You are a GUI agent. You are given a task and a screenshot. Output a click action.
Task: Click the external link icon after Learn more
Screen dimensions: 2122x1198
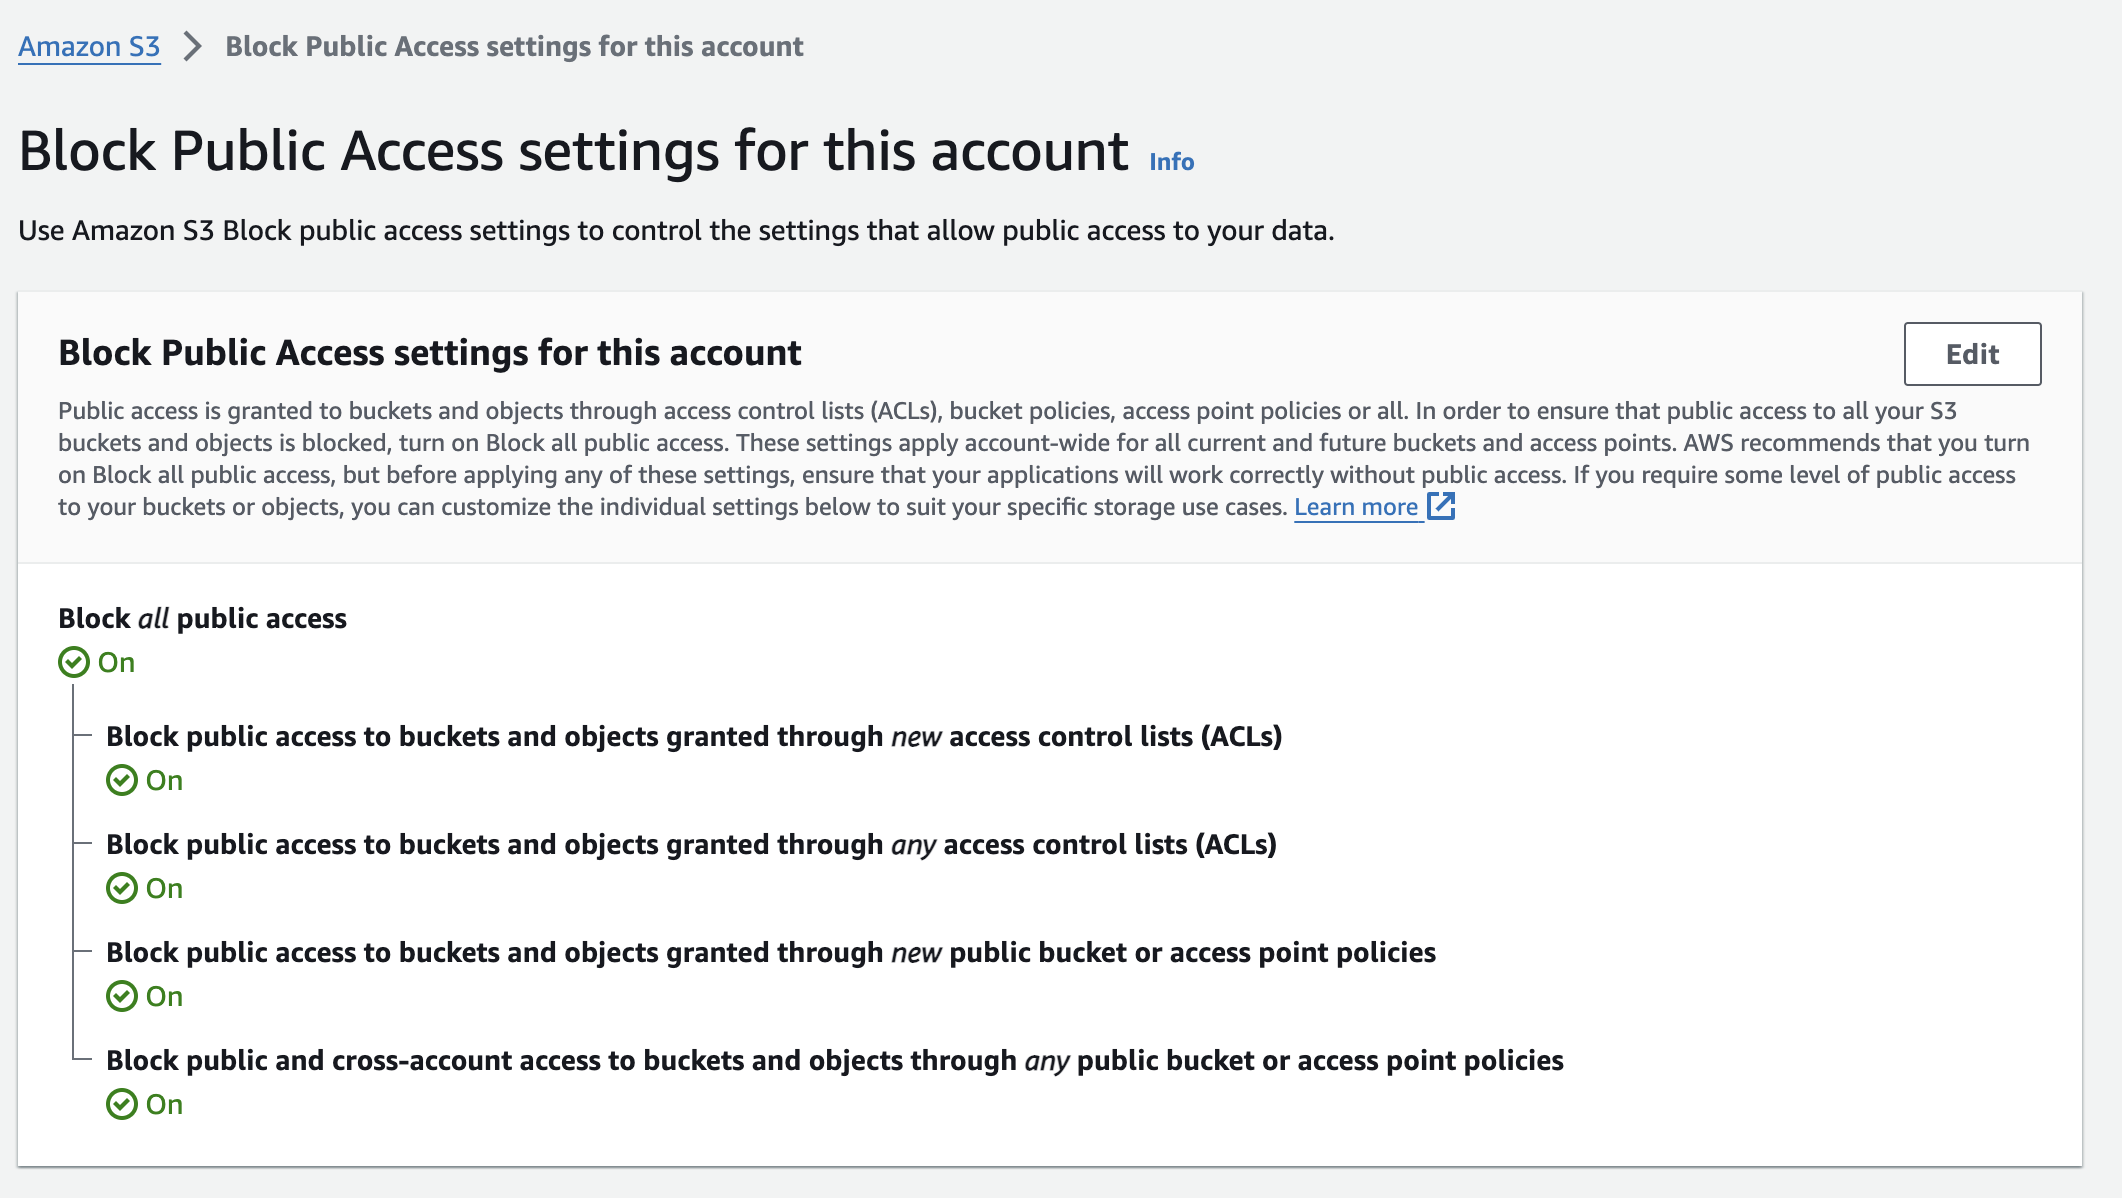point(1440,507)
